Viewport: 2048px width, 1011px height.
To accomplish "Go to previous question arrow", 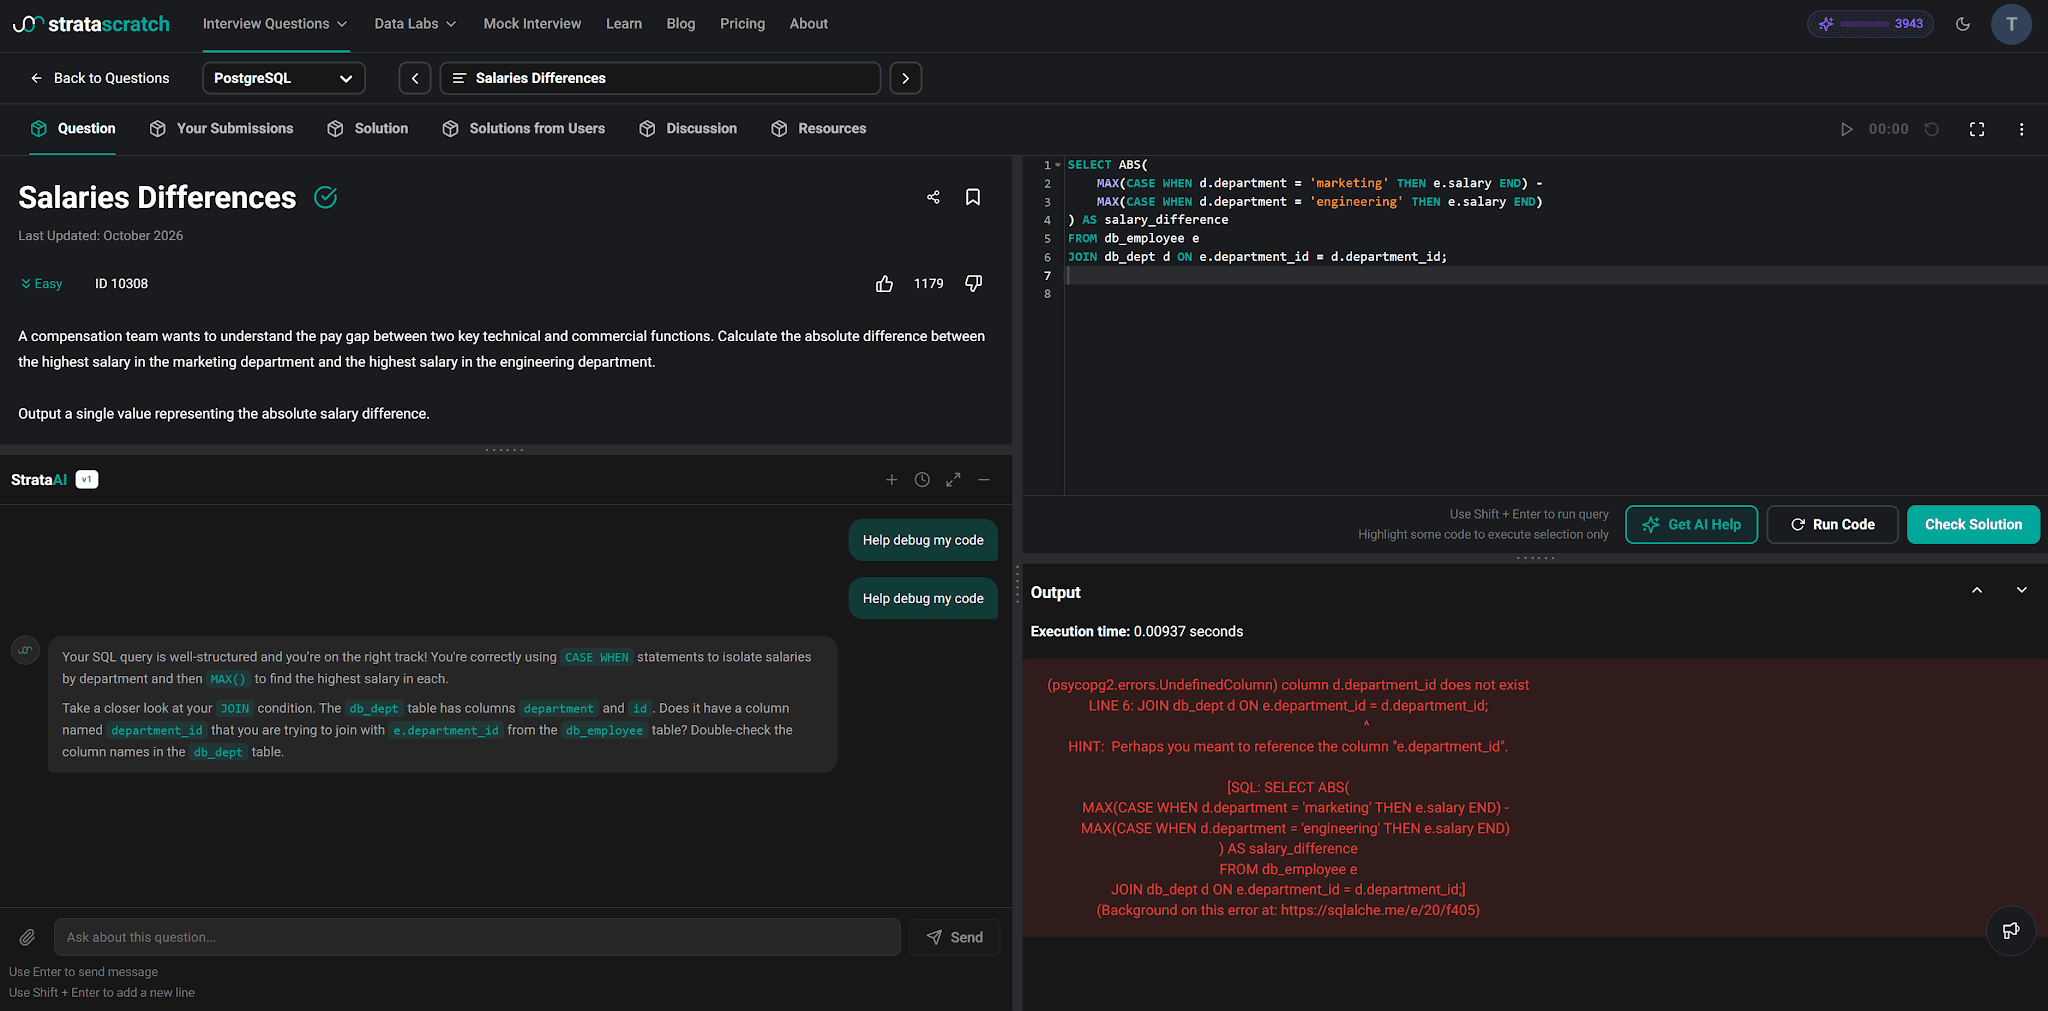I will pos(415,78).
